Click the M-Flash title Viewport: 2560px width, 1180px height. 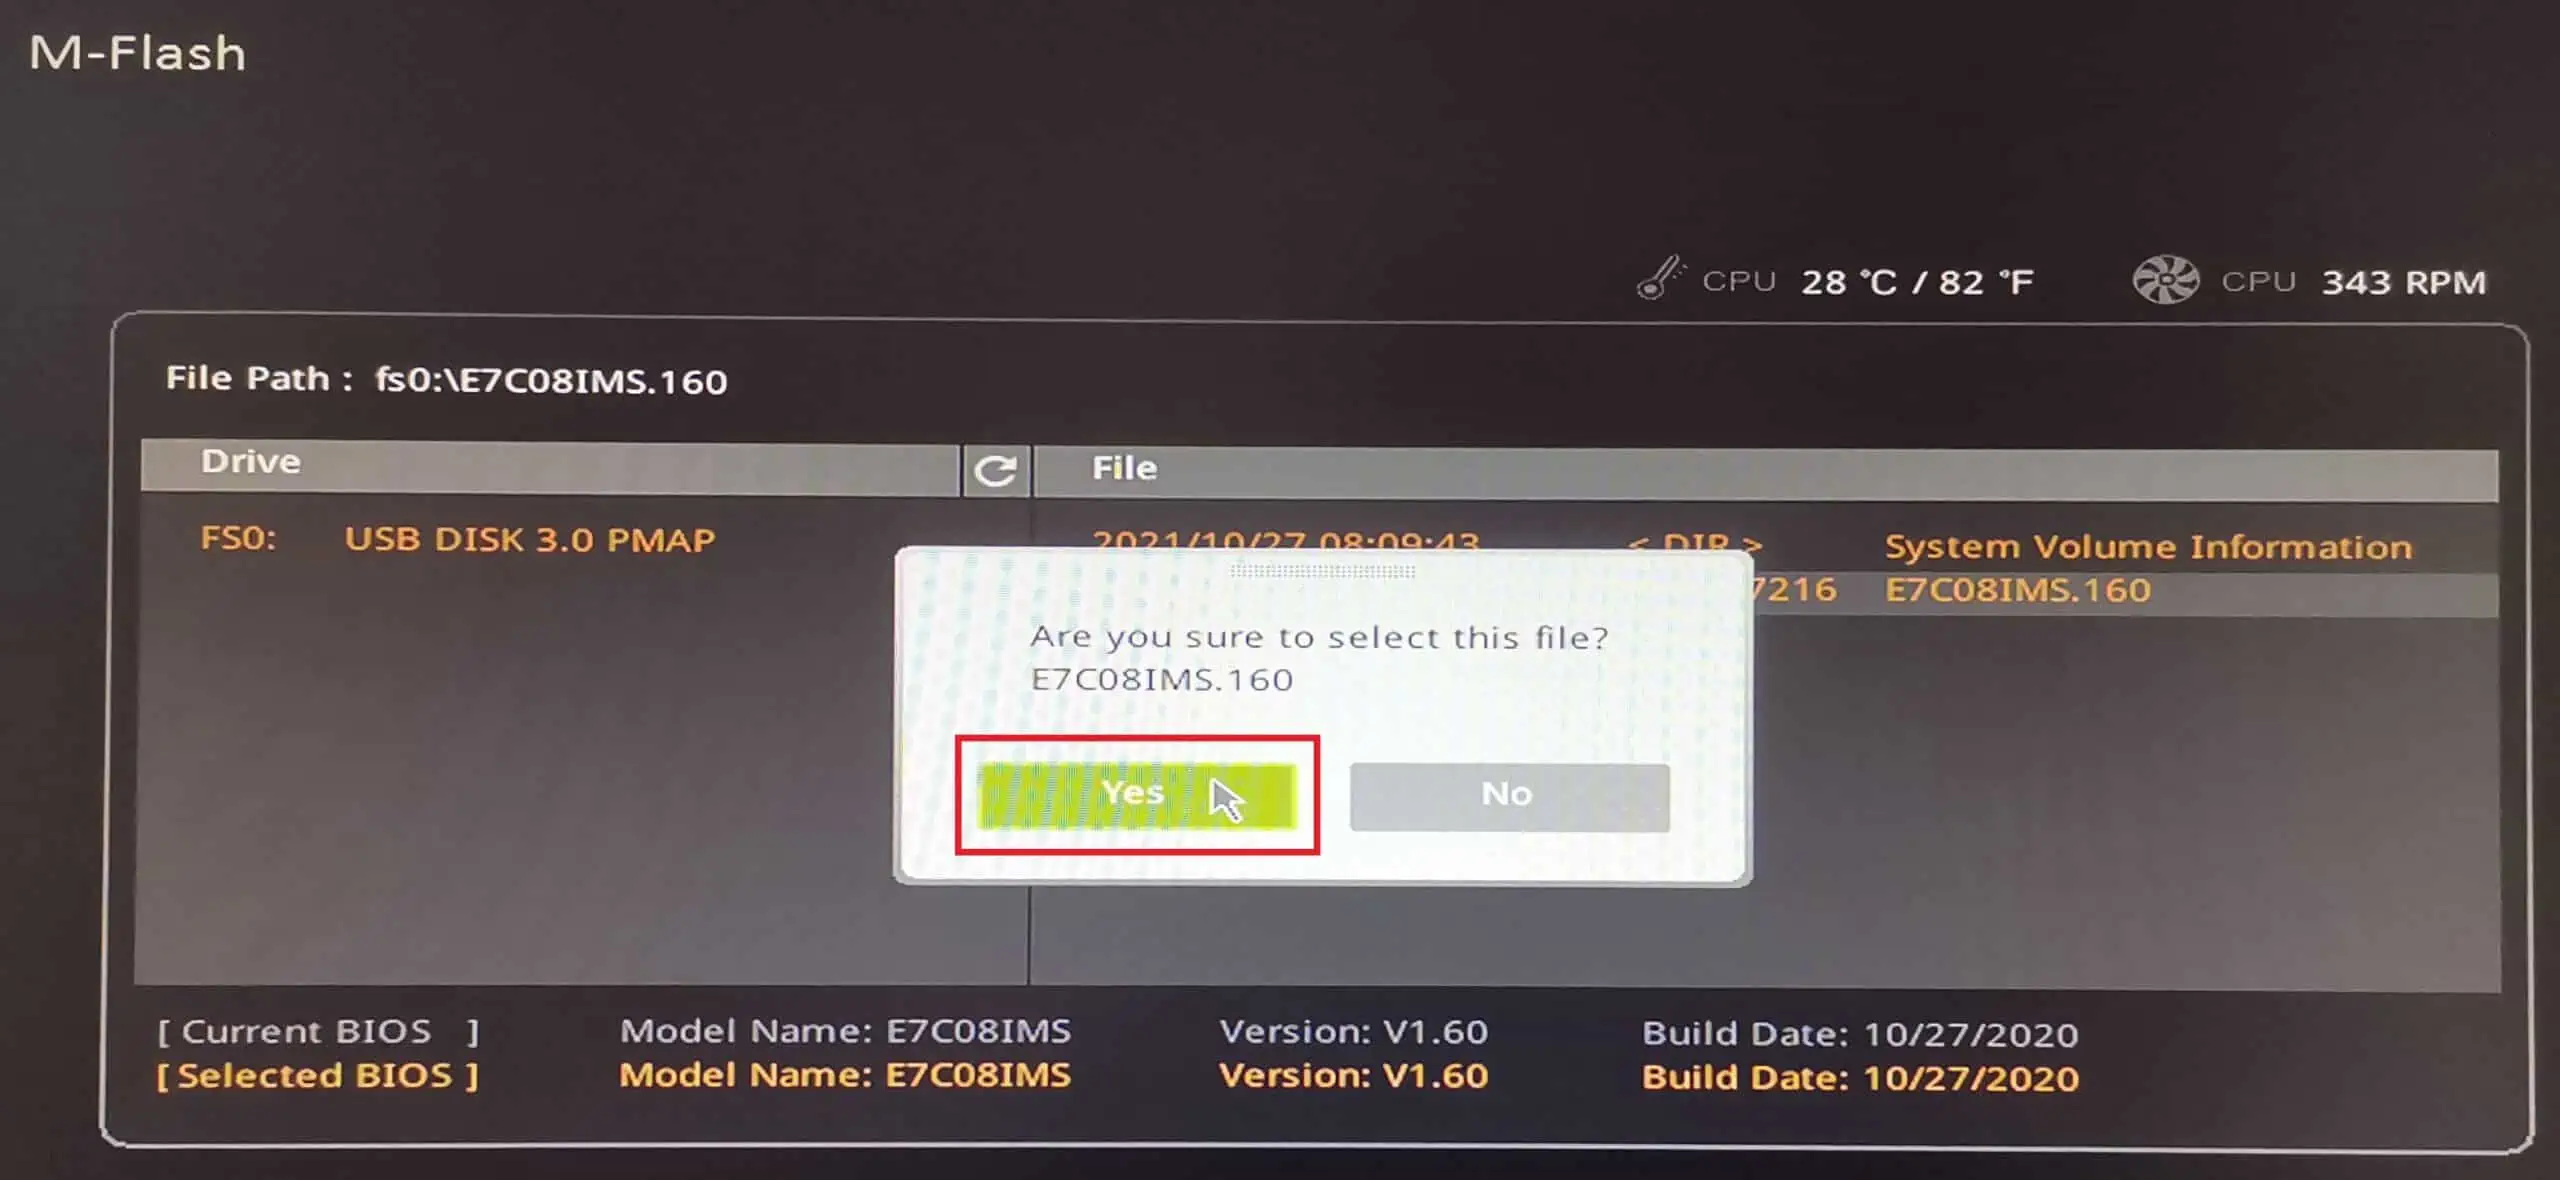(137, 53)
